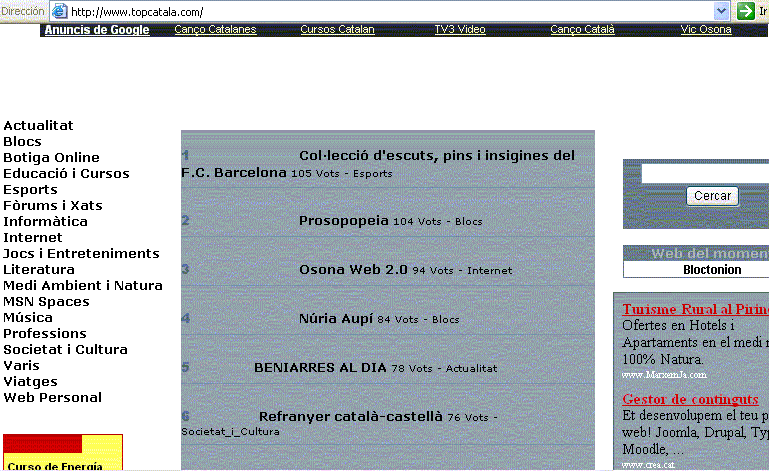Open the TV3 Video ad link
The height and width of the screenshot is (471, 769).
click(x=460, y=29)
